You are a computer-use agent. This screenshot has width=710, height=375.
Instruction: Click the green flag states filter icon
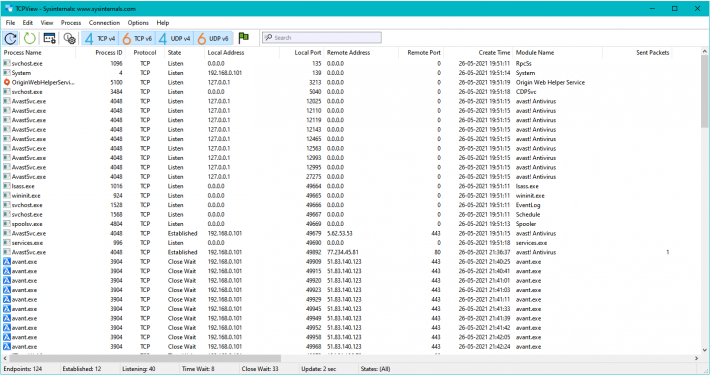[x=244, y=38]
